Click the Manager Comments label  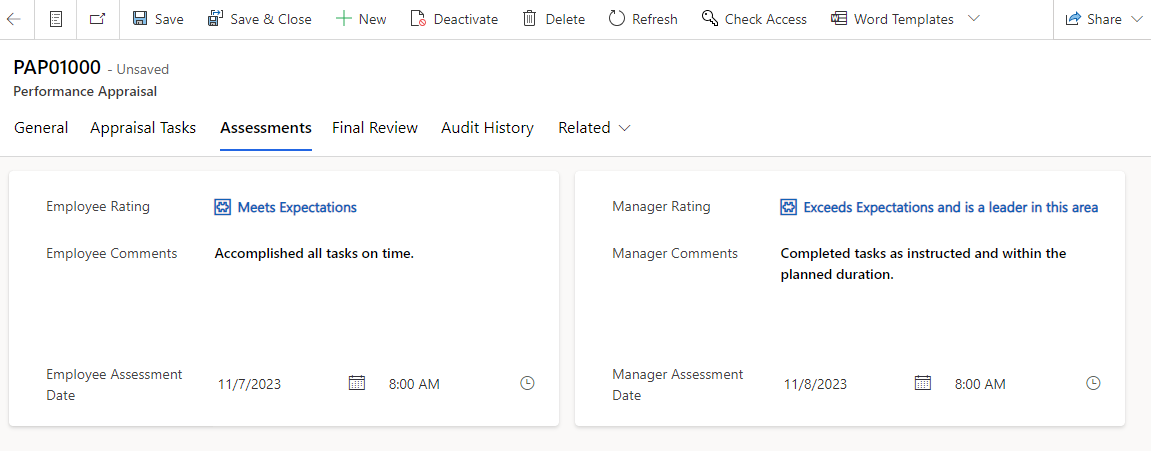(675, 253)
